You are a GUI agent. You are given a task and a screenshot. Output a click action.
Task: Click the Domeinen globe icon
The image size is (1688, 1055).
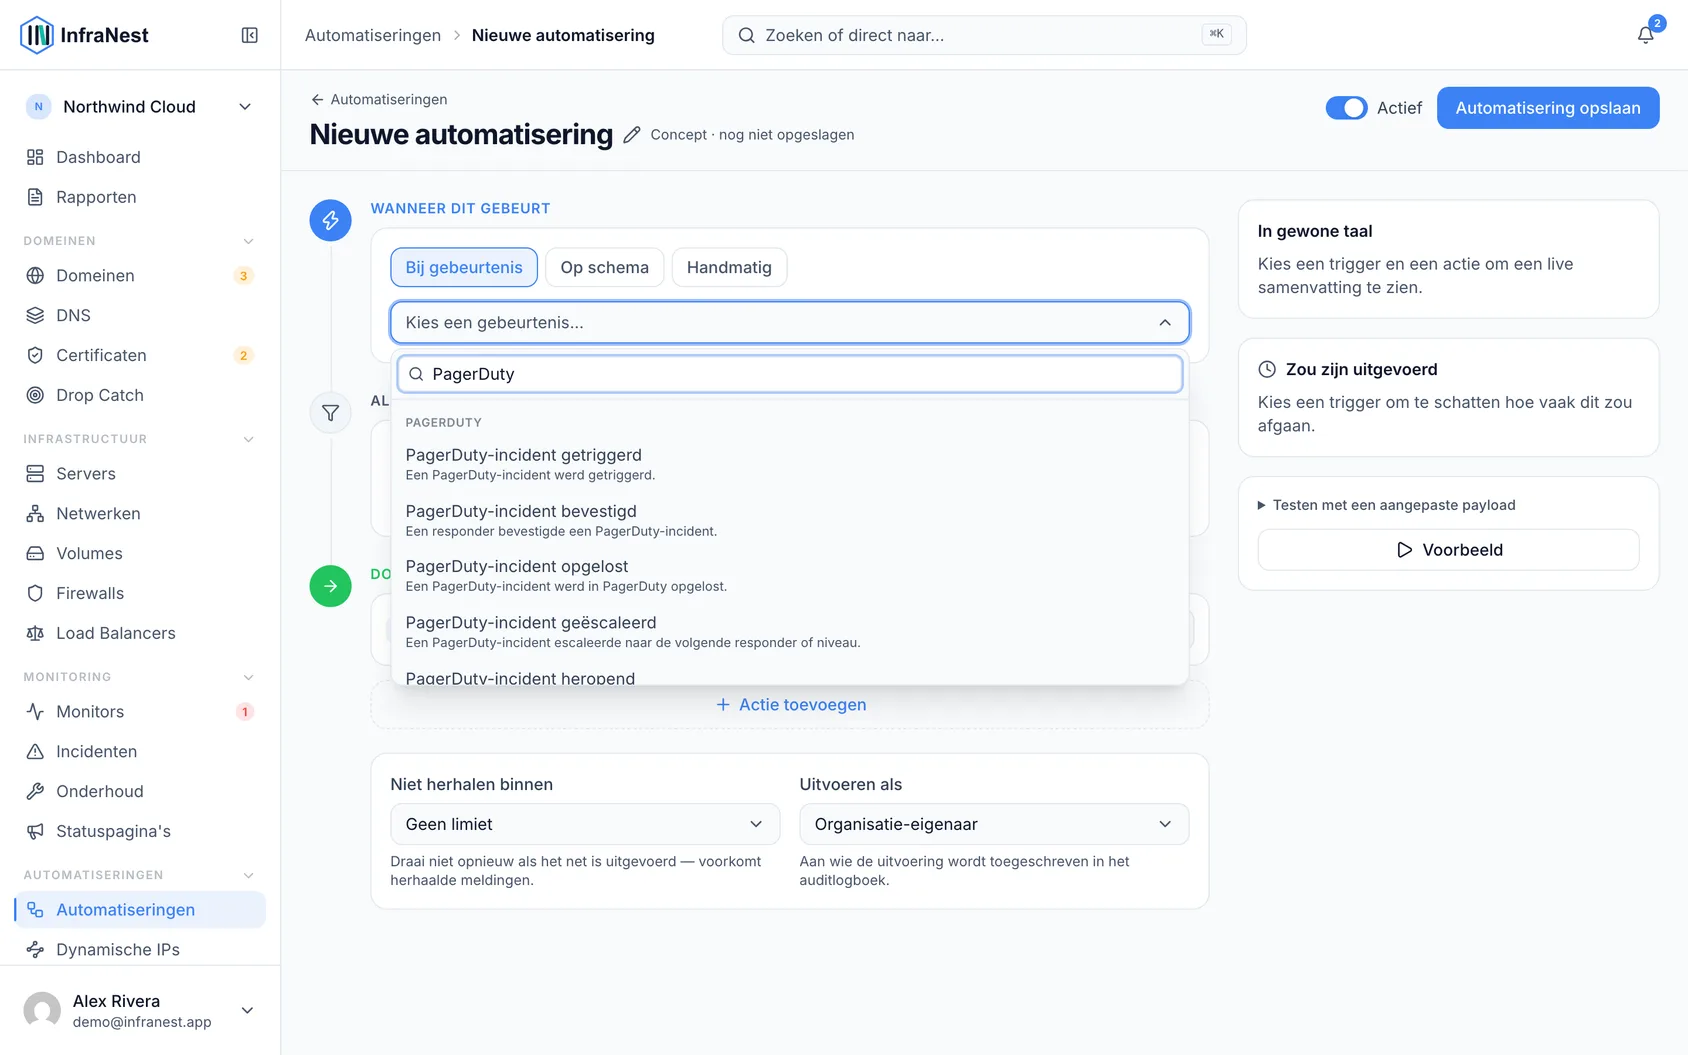(x=35, y=275)
